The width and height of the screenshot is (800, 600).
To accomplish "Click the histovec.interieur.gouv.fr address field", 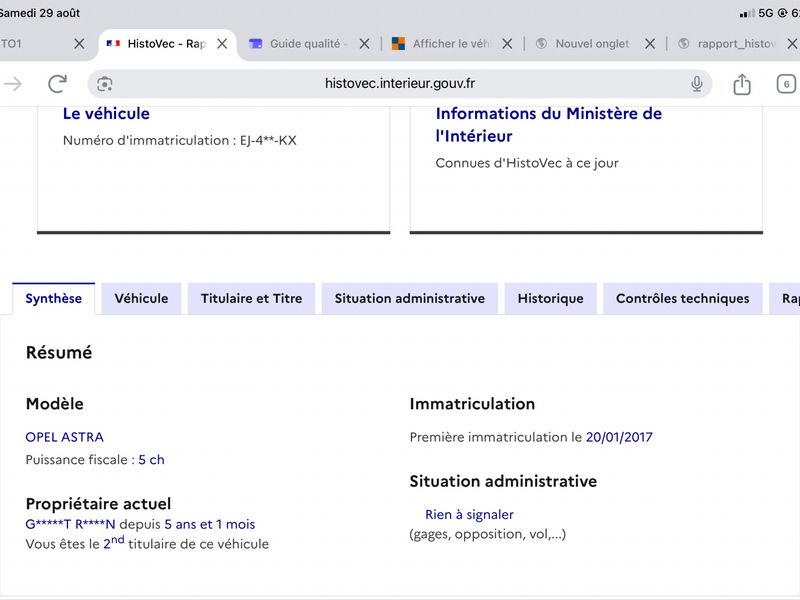I will [399, 84].
